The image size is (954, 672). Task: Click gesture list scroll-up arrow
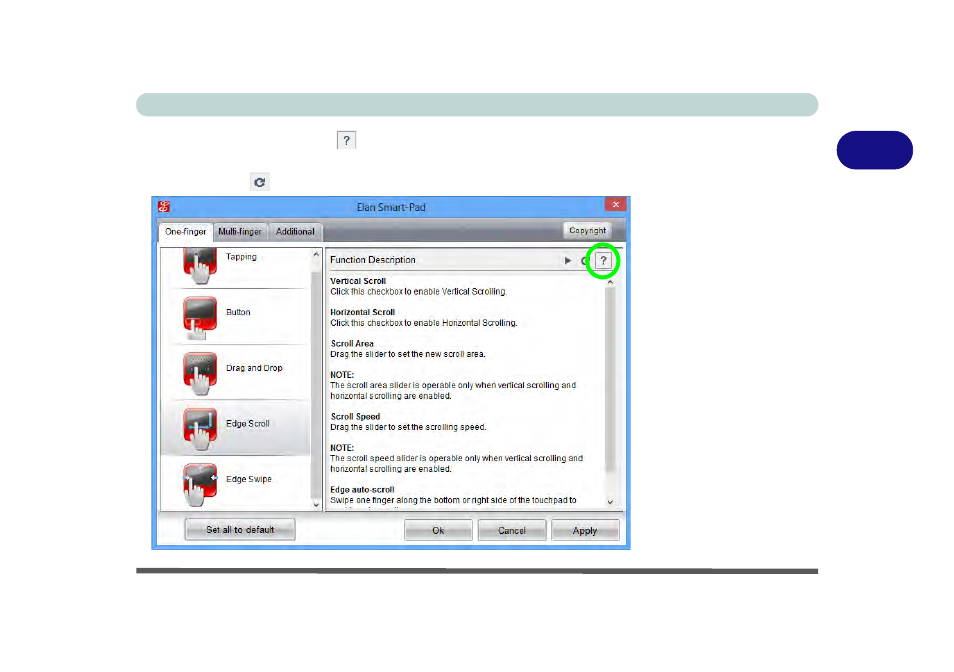point(316,254)
